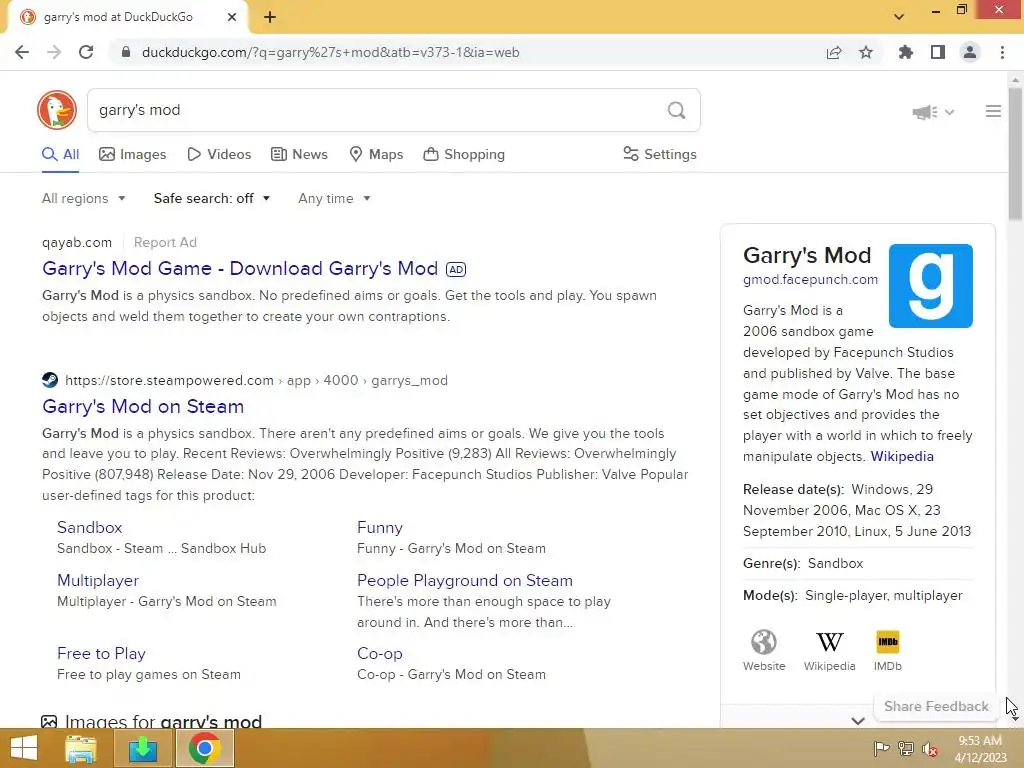
Task: Click the lock icon in address bar
Action: click(127, 52)
